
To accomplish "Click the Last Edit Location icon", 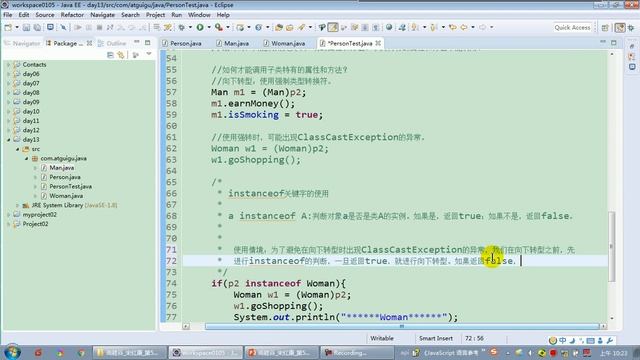I will [x=453, y=27].
